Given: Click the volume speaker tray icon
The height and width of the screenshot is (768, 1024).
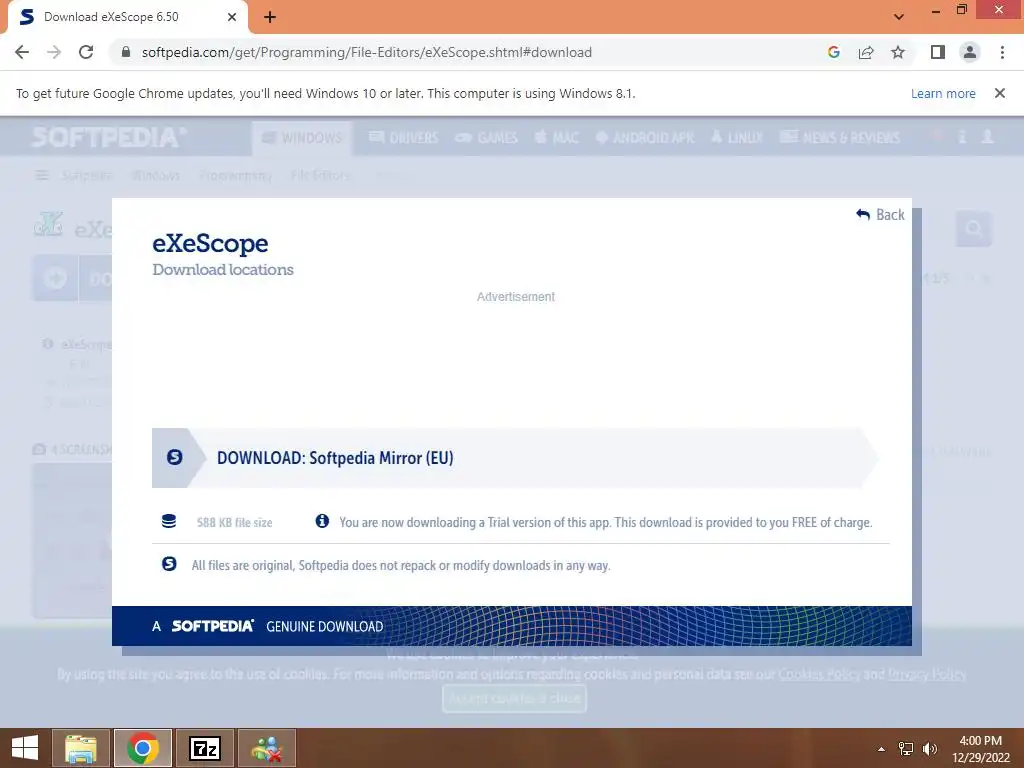Looking at the screenshot, I should click(x=929, y=749).
